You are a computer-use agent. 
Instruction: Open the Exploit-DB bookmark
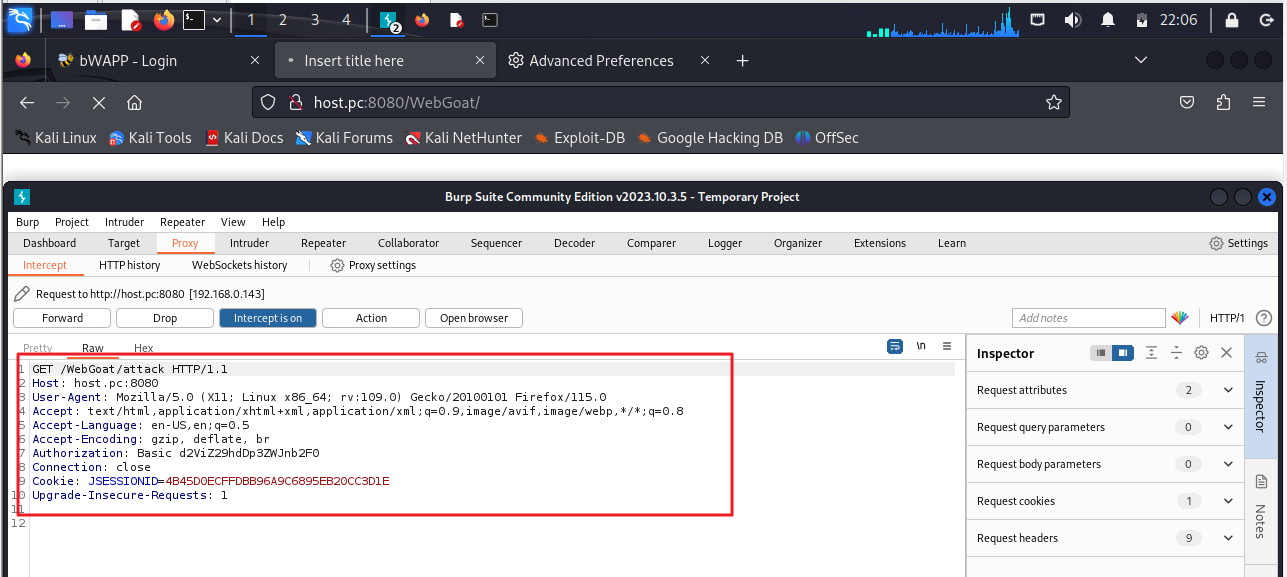579,138
